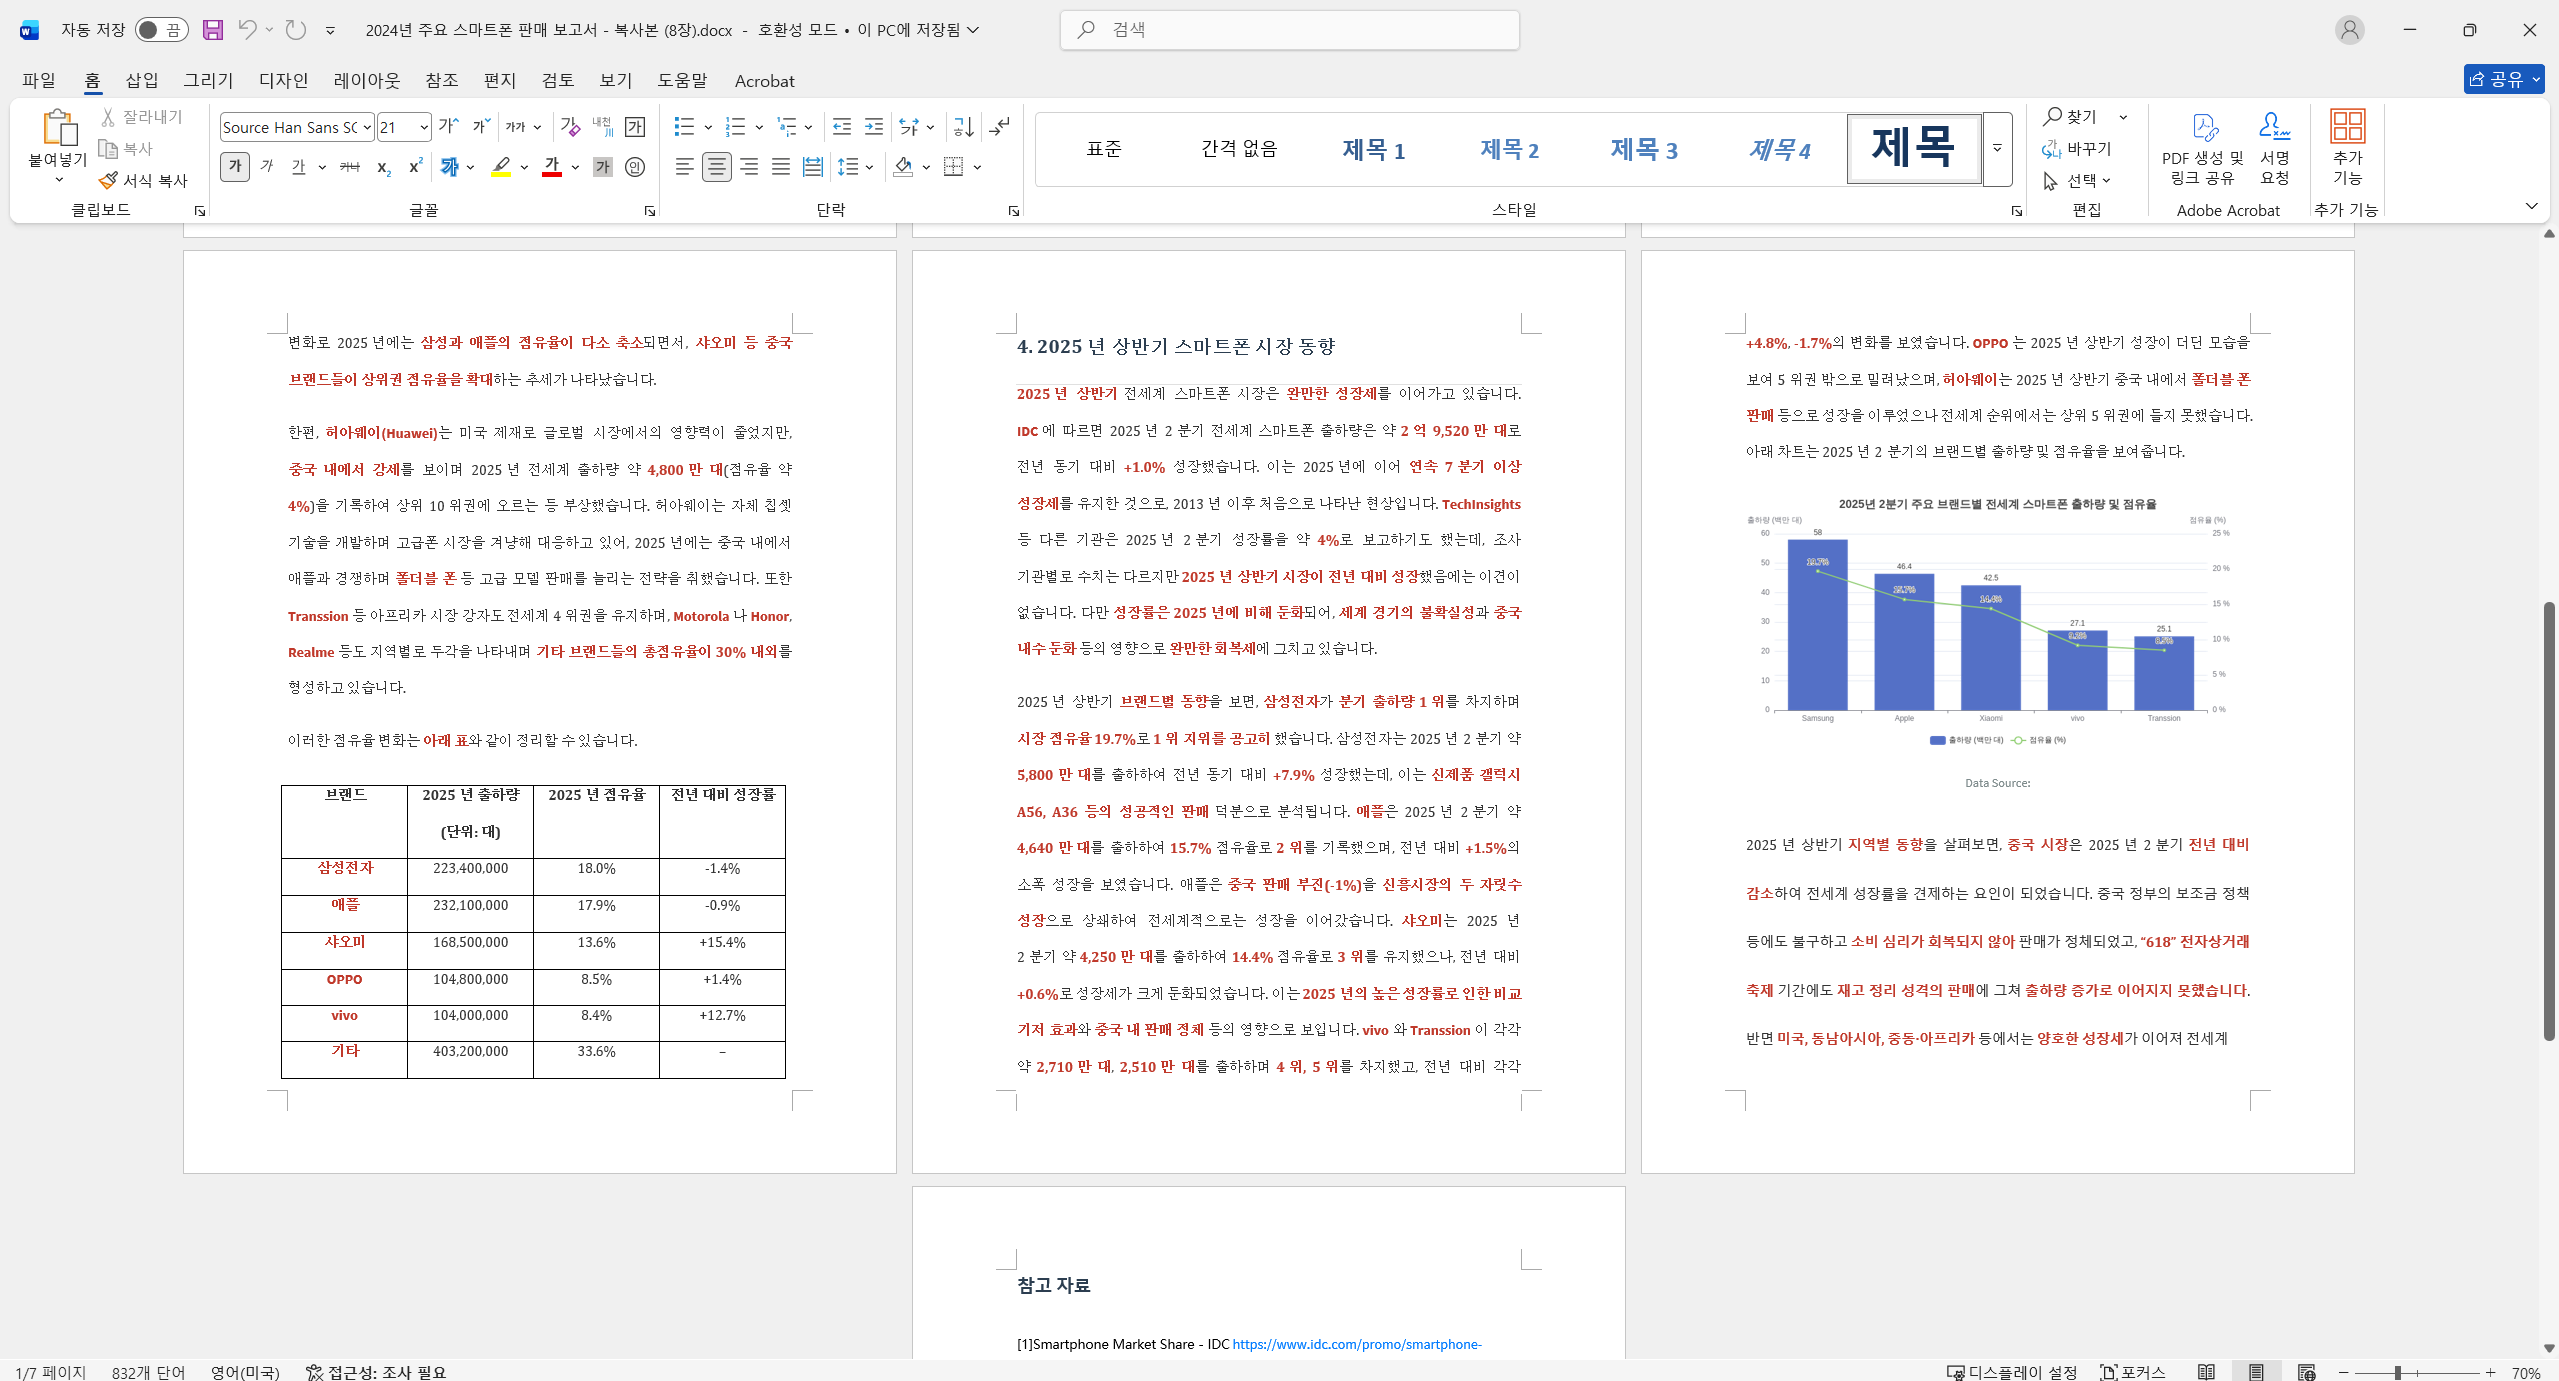Click the Numbered list icon
Image resolution: width=2559 pixels, height=1381 pixels.
click(x=736, y=127)
